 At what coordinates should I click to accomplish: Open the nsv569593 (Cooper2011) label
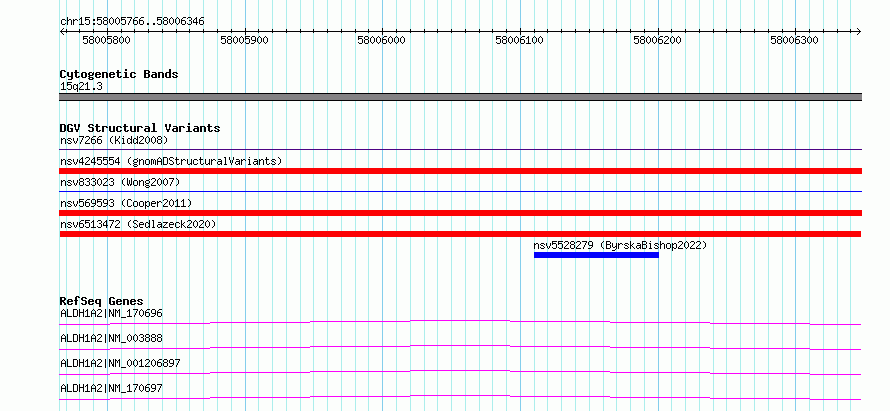126,203
